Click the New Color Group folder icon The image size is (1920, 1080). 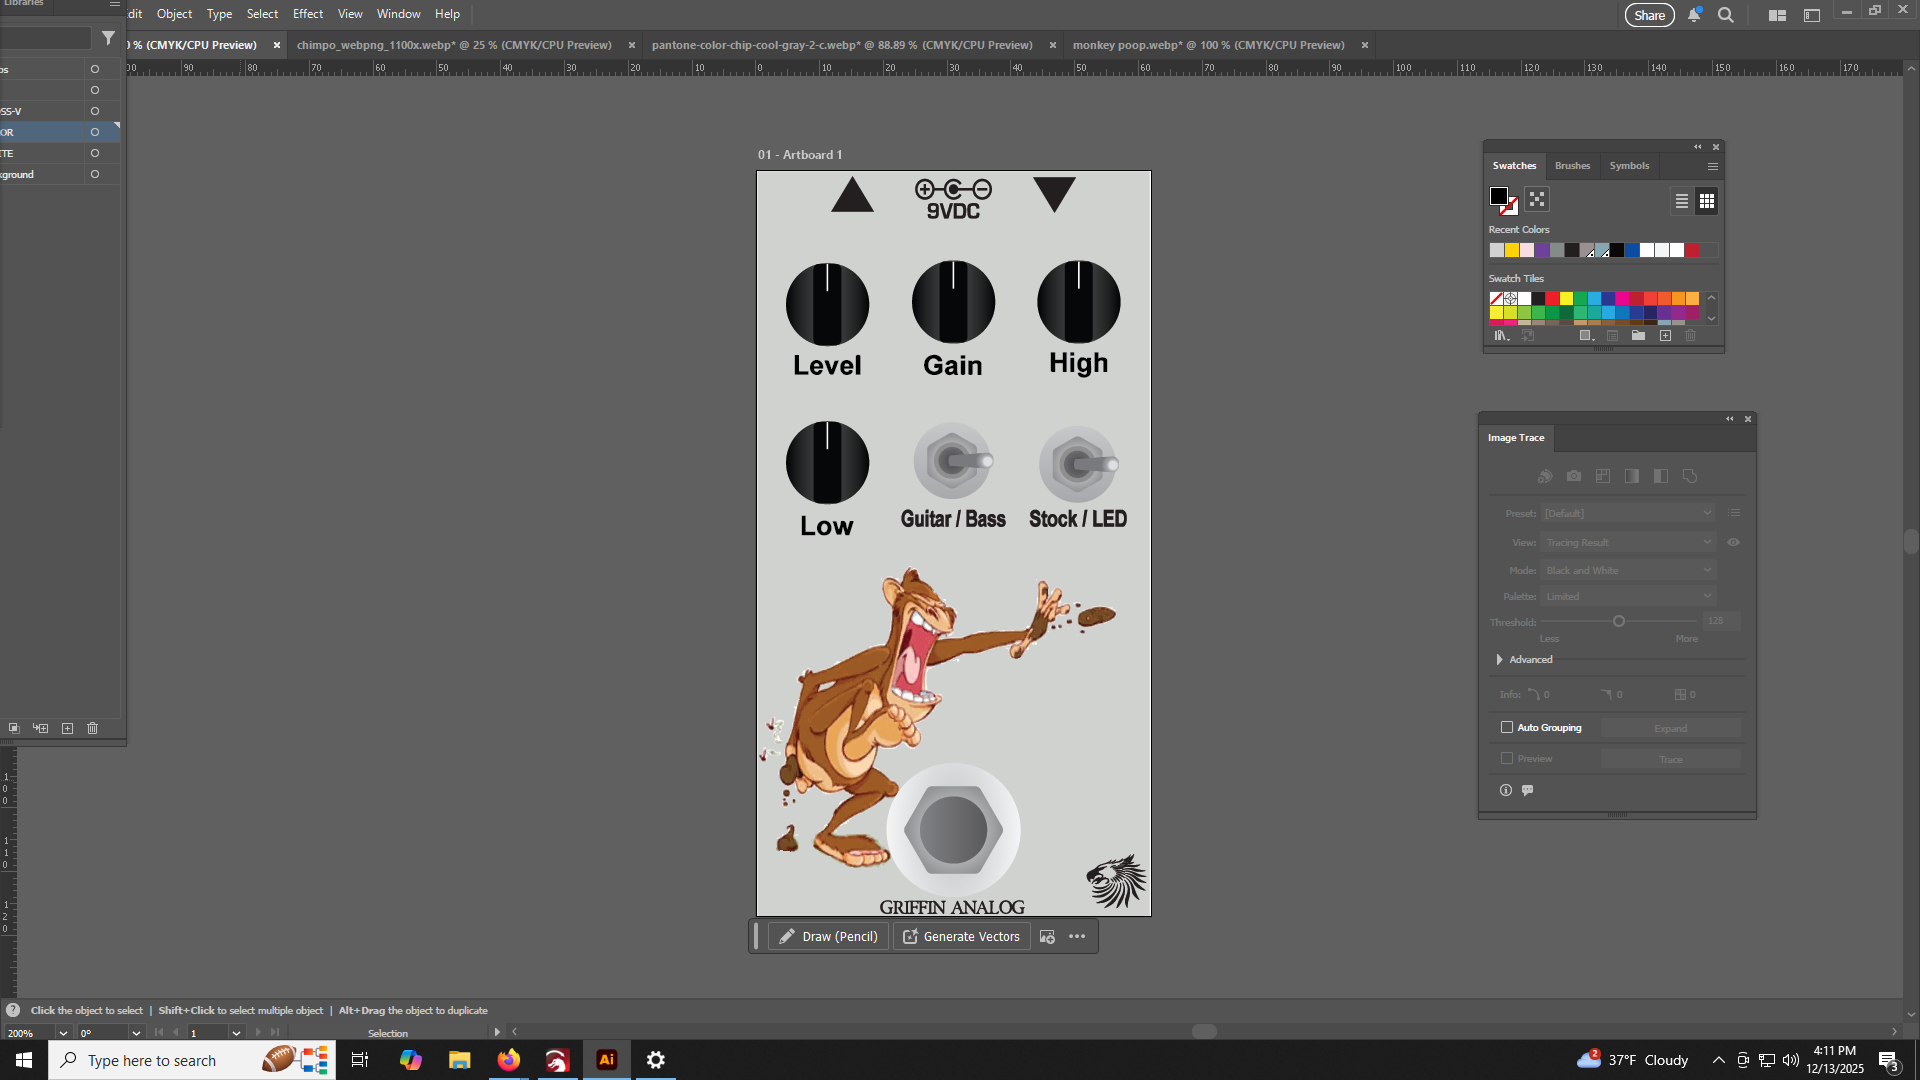coord(1638,336)
